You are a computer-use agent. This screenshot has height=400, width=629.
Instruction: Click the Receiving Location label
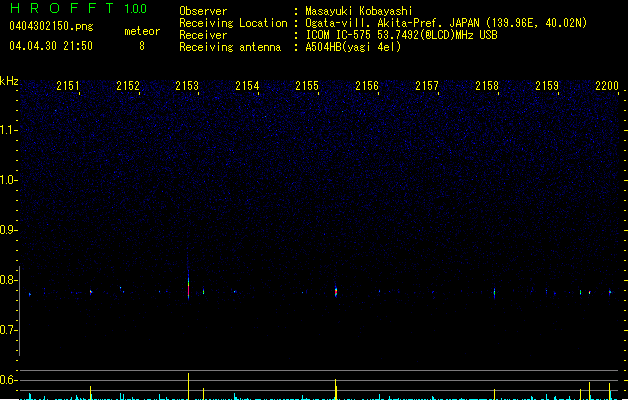point(233,23)
